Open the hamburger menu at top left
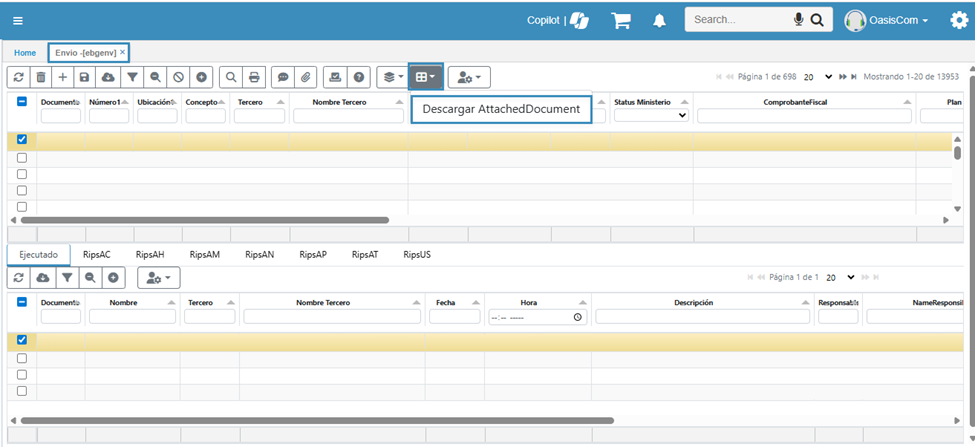975x447 pixels. [x=19, y=20]
